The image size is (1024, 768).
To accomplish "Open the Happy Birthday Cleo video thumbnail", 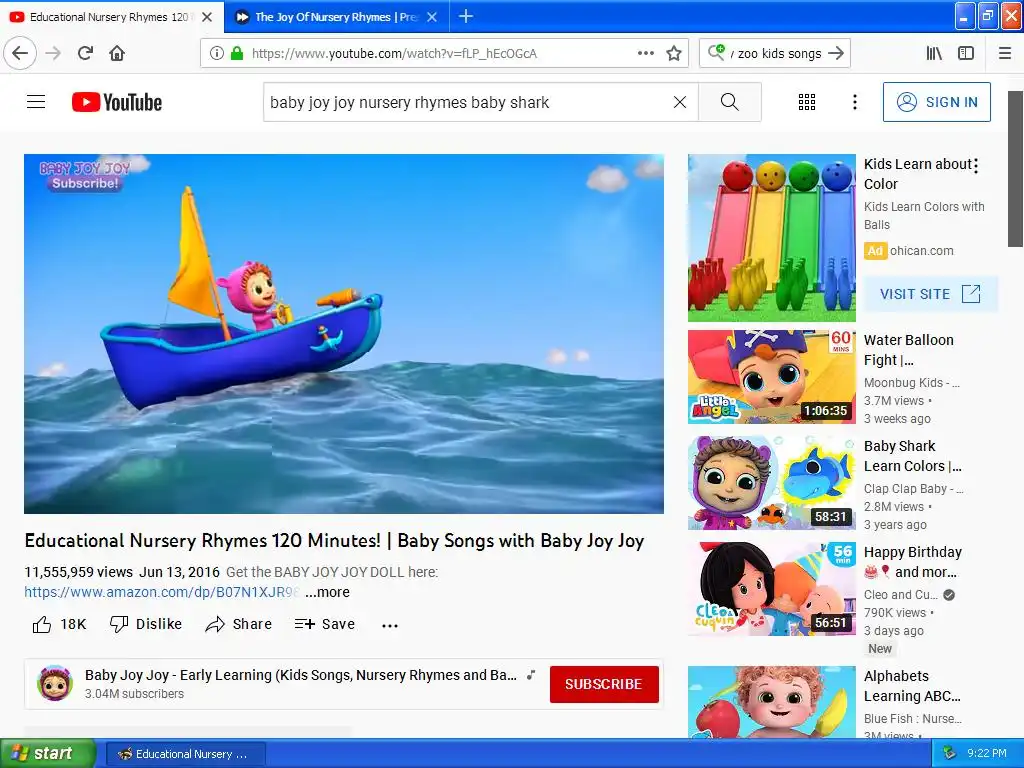I will 771,588.
